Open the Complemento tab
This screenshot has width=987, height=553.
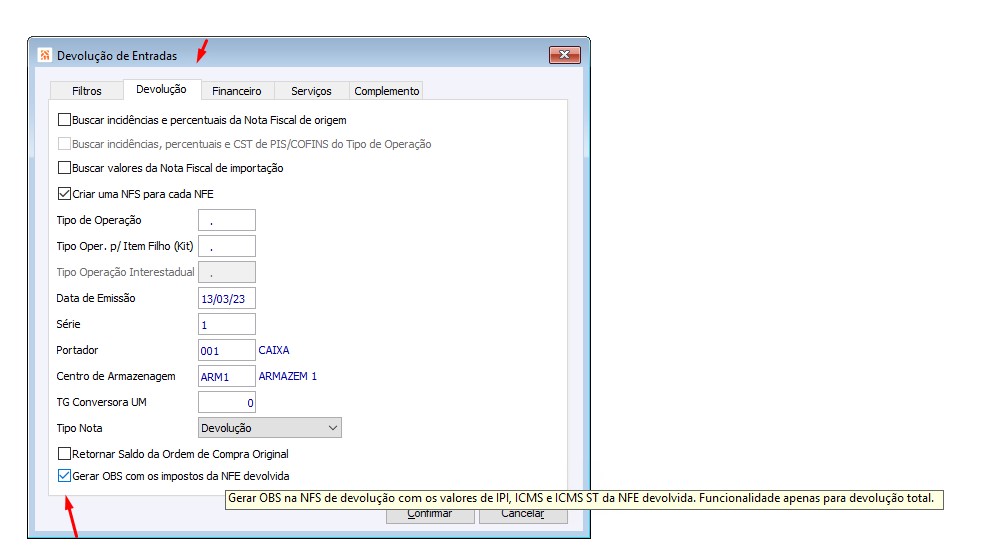tap(386, 91)
